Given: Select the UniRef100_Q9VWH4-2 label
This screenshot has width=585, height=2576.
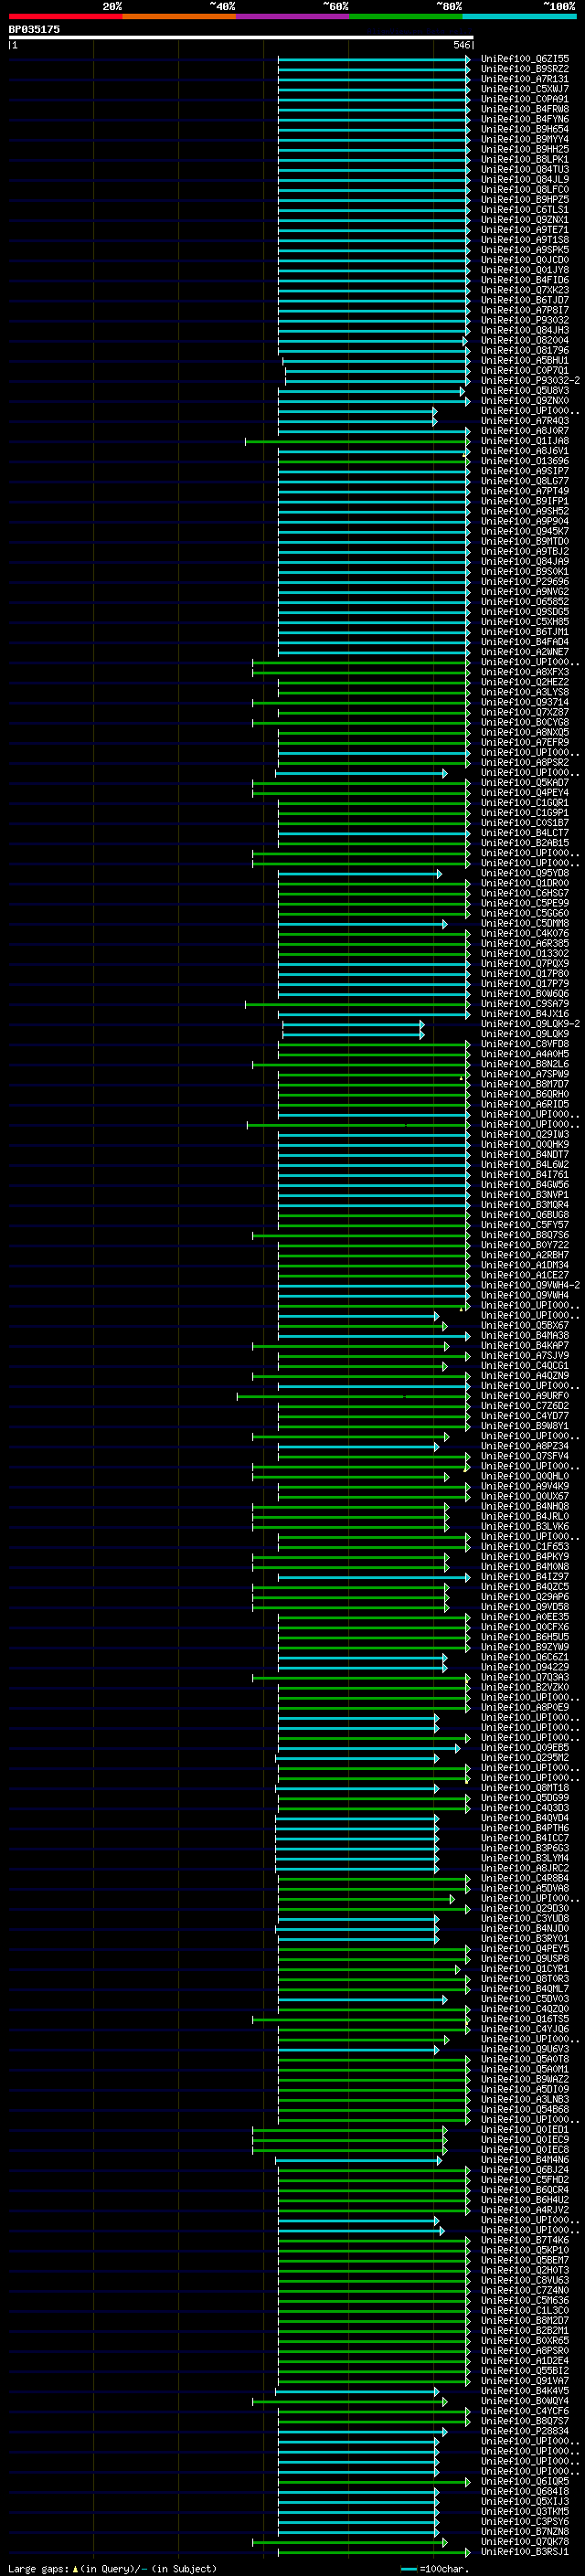Looking at the screenshot, I should coord(531,1285).
